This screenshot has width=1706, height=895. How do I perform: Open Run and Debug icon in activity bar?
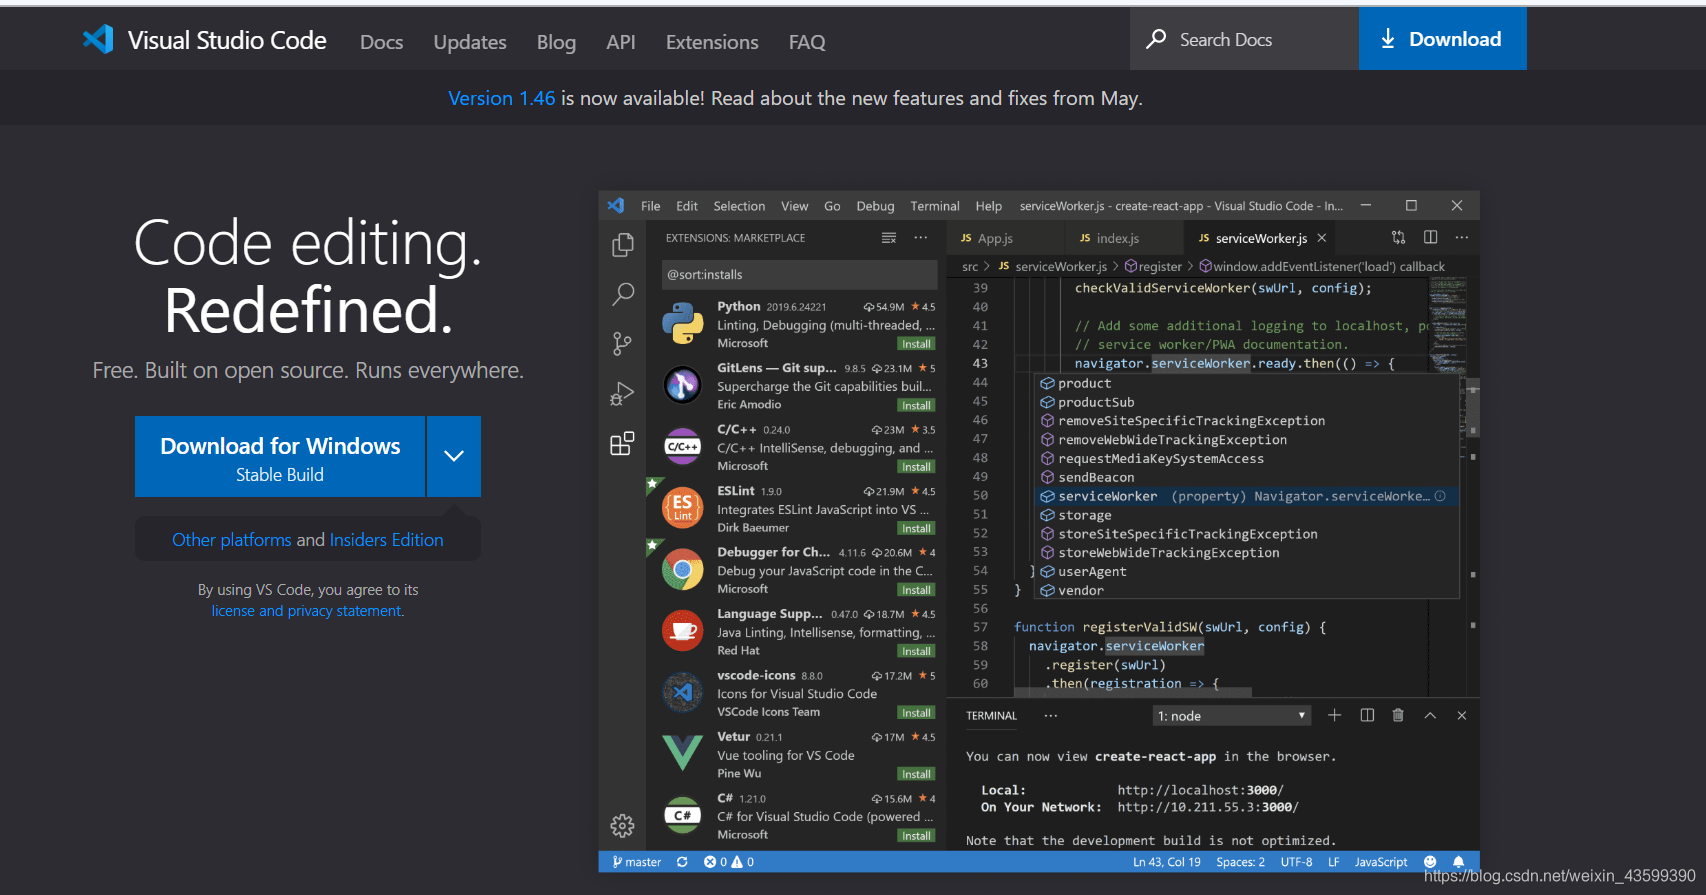pyautogui.click(x=622, y=394)
